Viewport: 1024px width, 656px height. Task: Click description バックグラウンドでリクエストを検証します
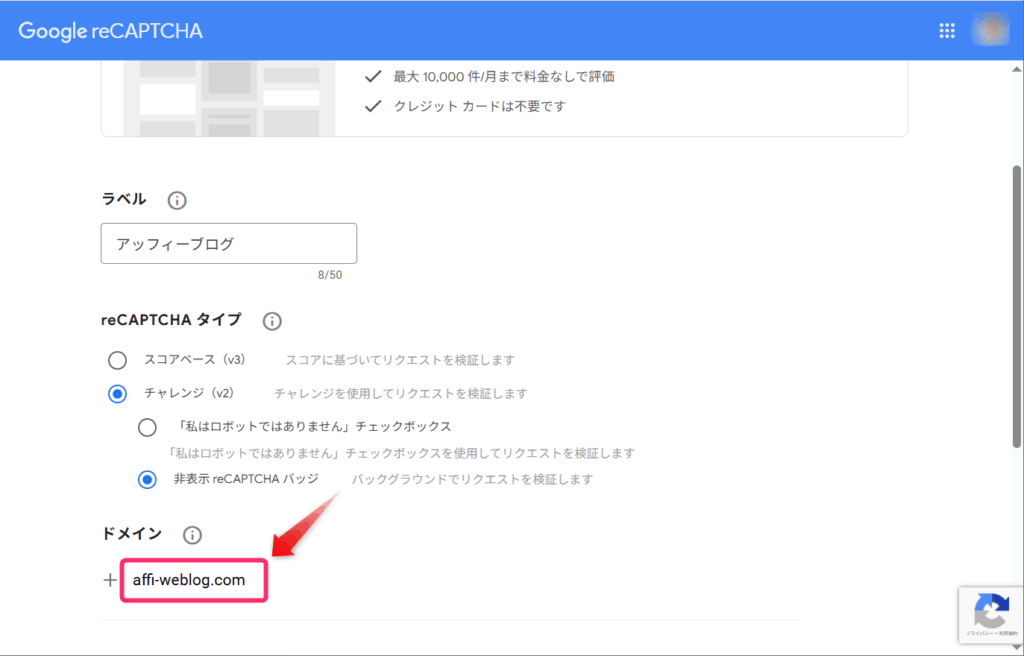pos(472,480)
